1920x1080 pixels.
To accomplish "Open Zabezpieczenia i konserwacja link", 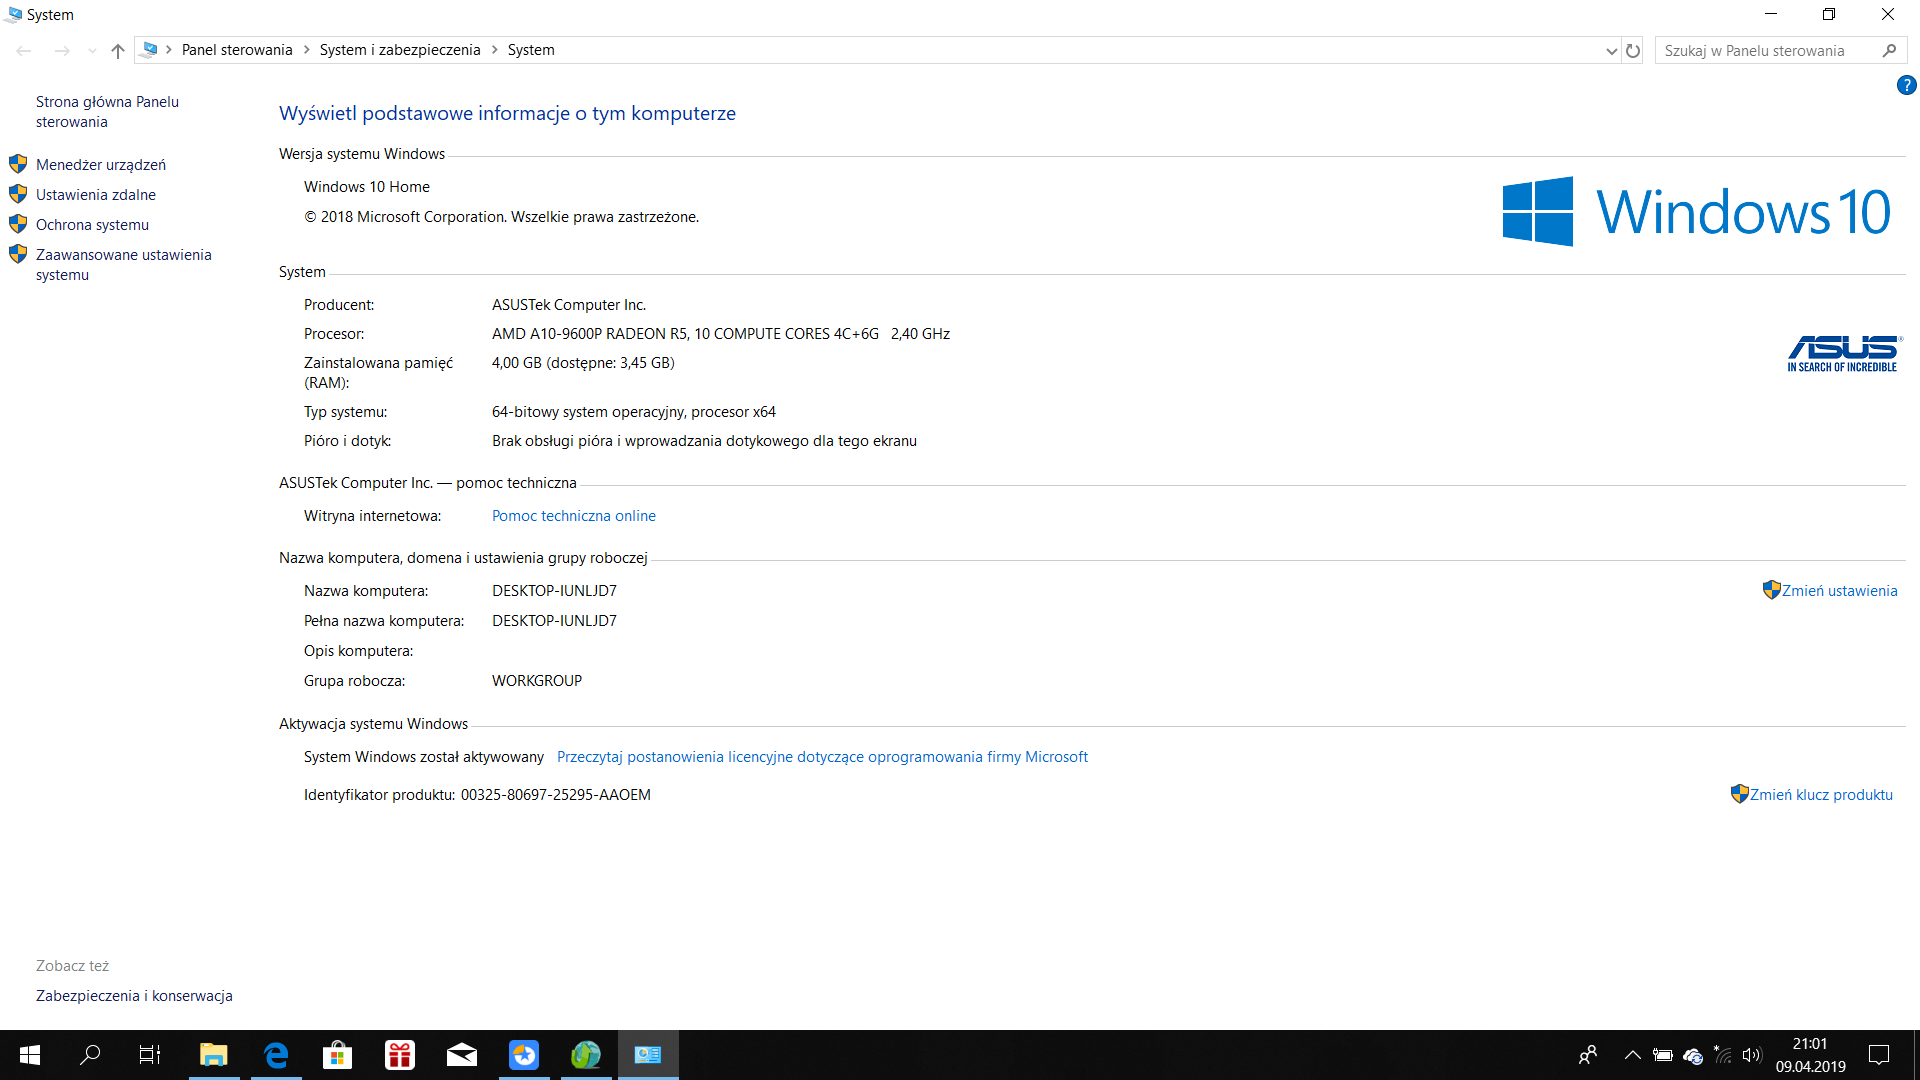I will 134,996.
